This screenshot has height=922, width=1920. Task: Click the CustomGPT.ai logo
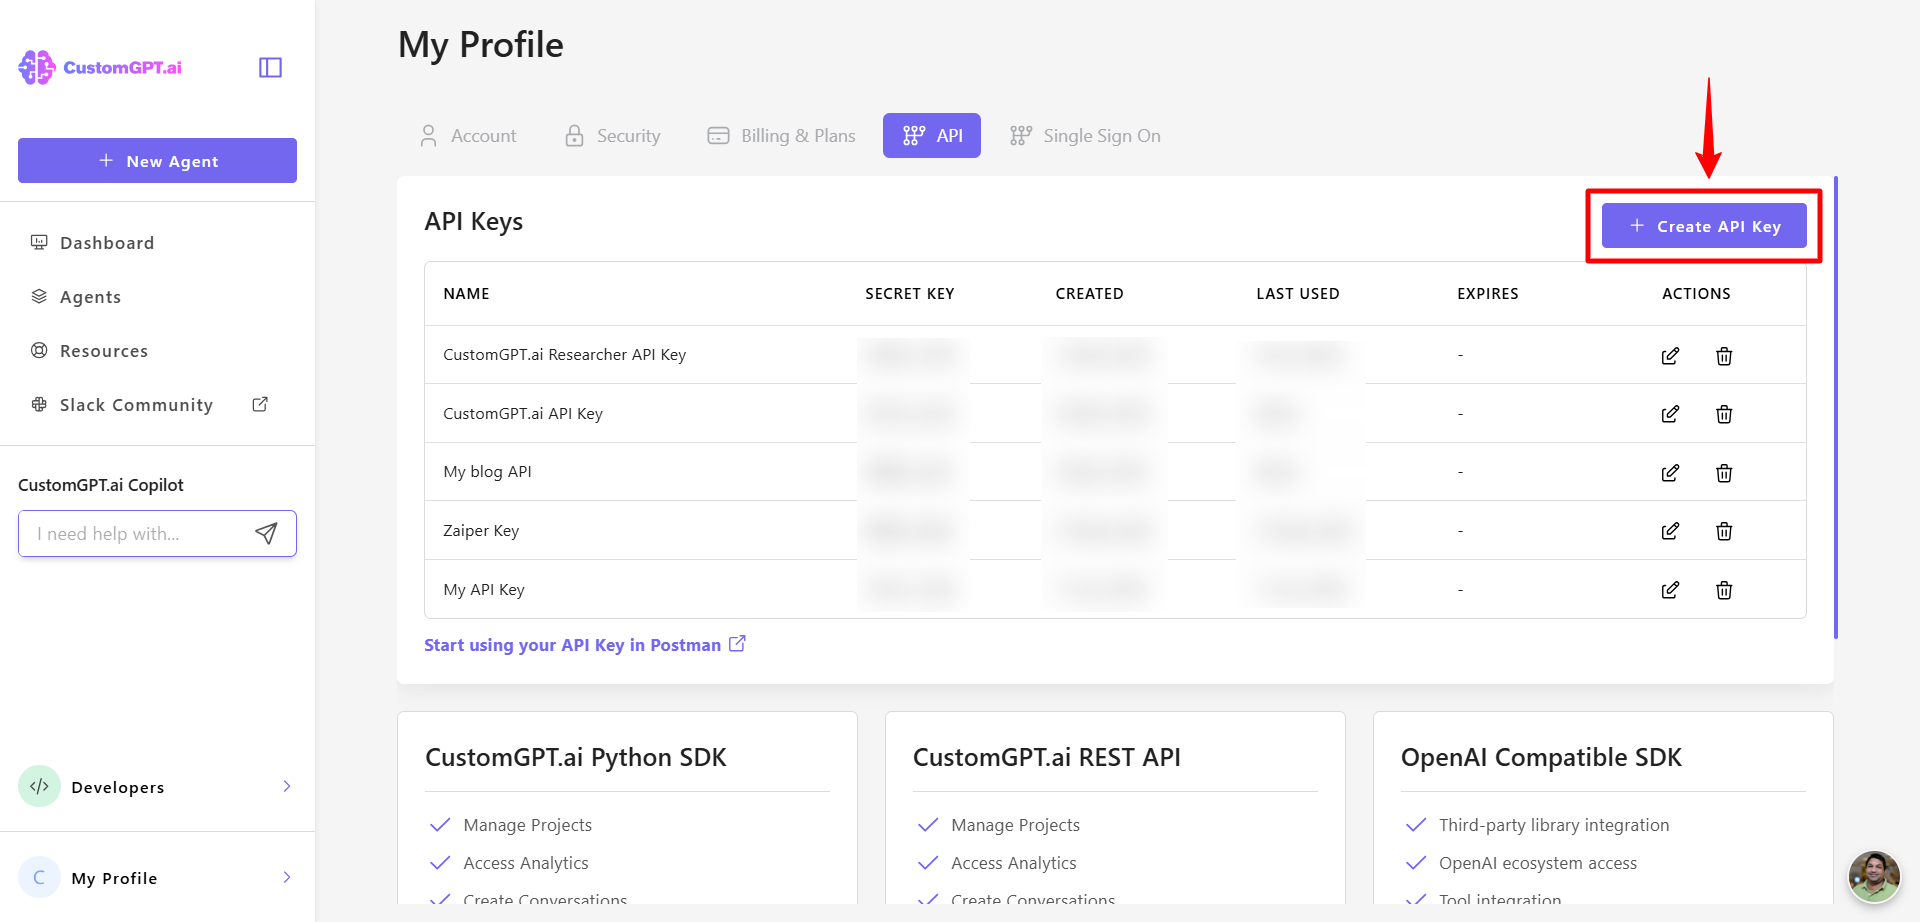[100, 67]
